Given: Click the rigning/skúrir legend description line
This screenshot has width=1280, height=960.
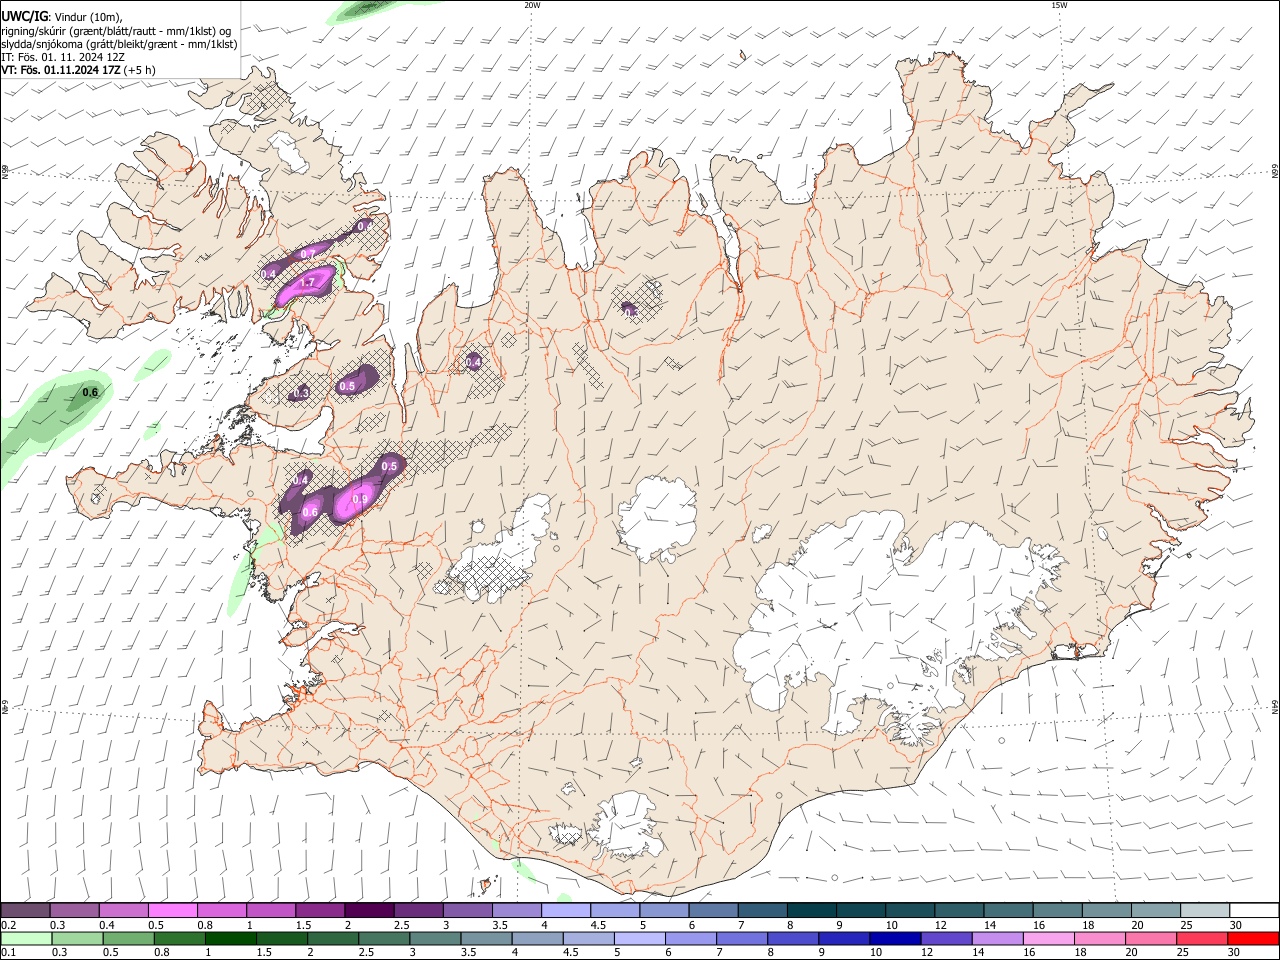Looking at the screenshot, I should pyautogui.click(x=116, y=30).
